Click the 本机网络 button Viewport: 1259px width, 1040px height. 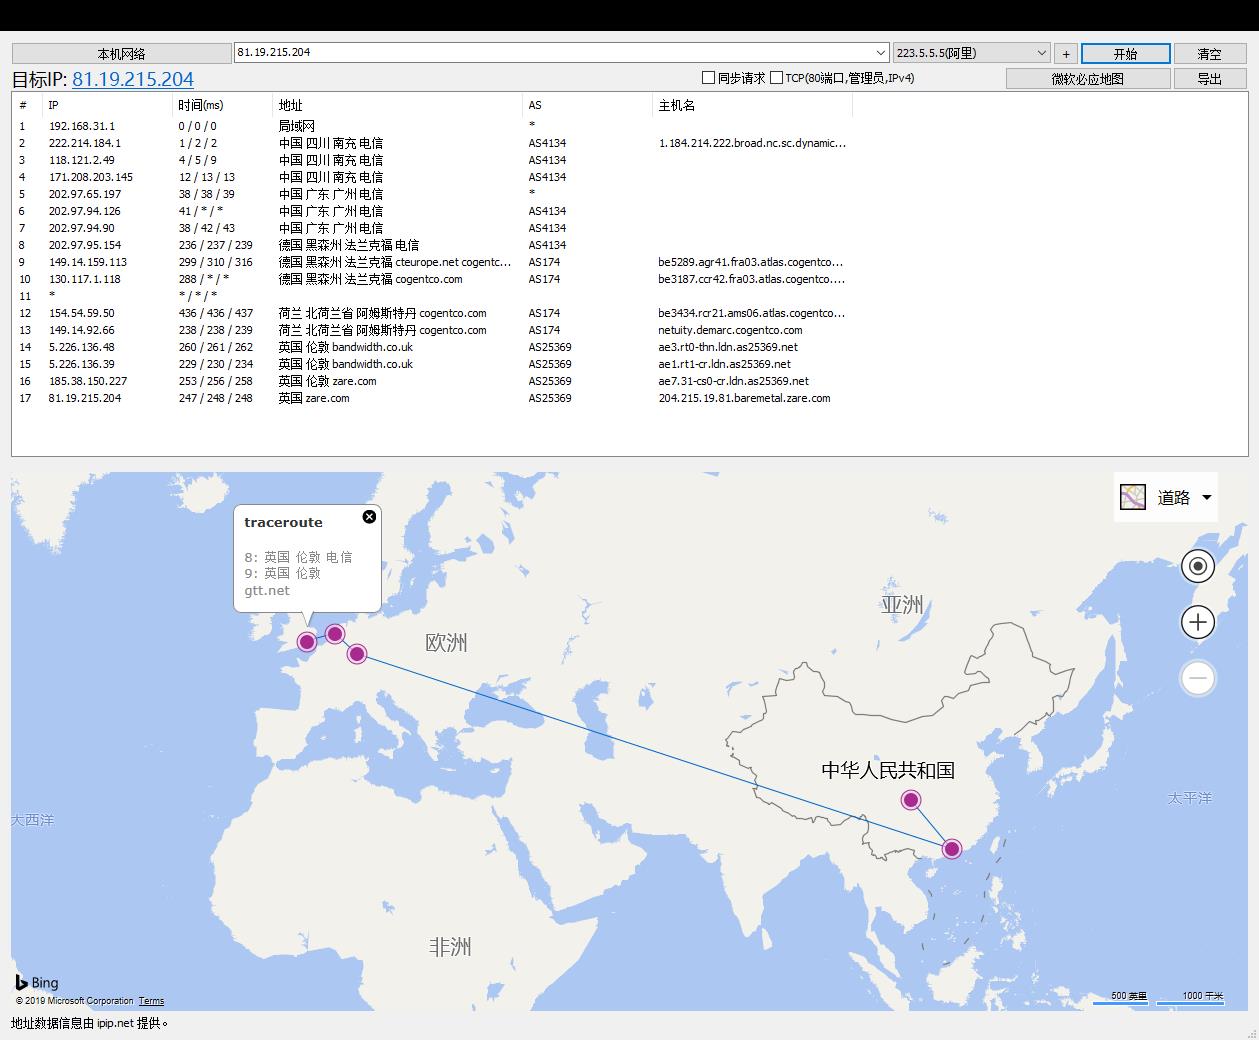tap(121, 54)
